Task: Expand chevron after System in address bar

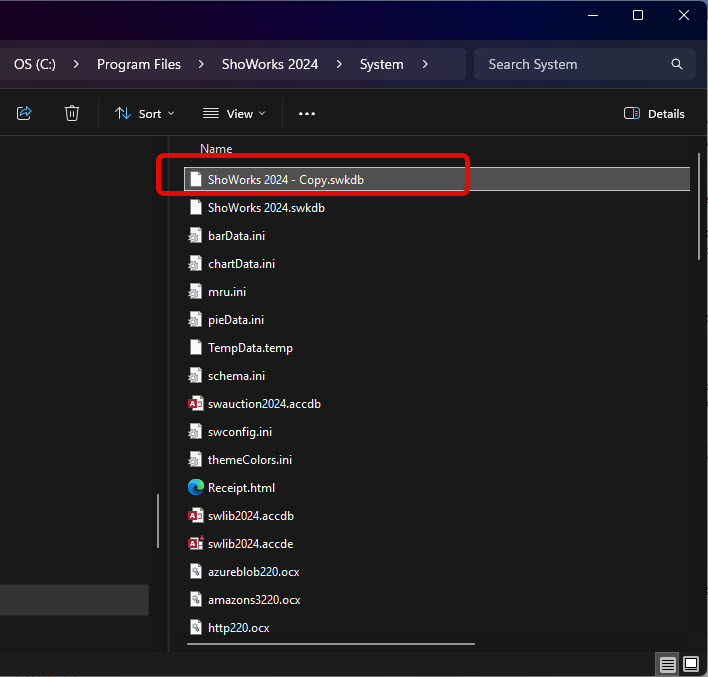Action: 425,64
